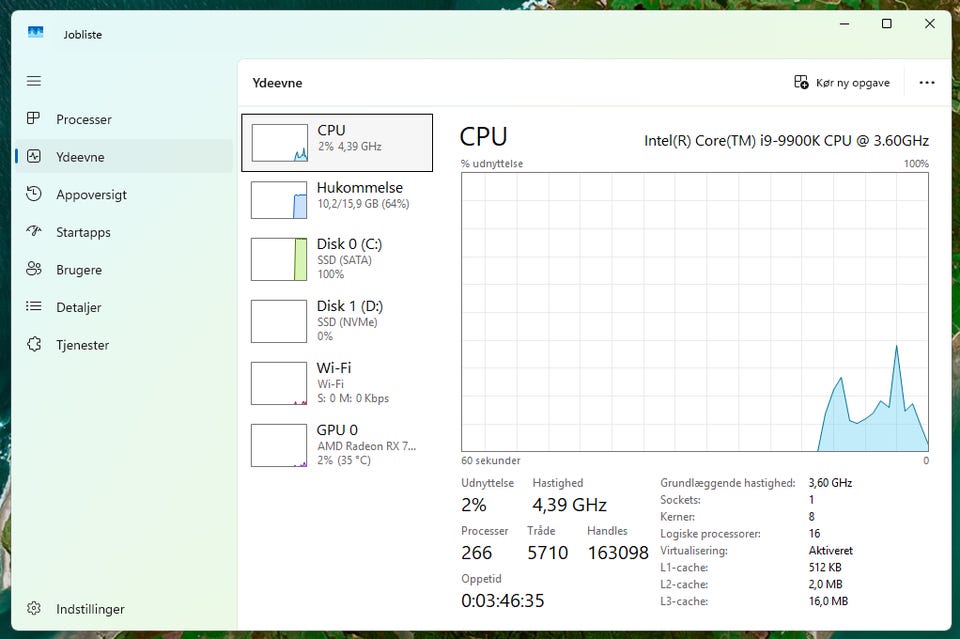Click the large CPU utilization graph

click(695, 312)
